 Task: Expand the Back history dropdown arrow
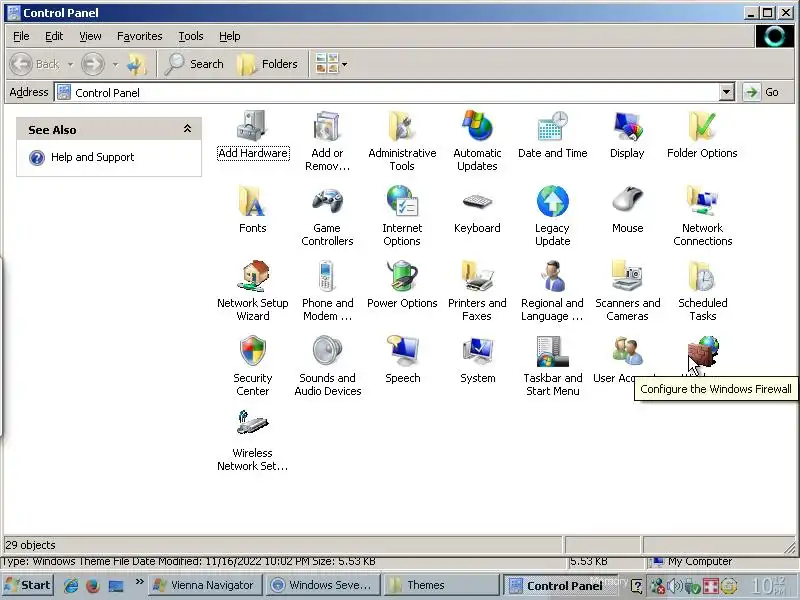coord(70,64)
